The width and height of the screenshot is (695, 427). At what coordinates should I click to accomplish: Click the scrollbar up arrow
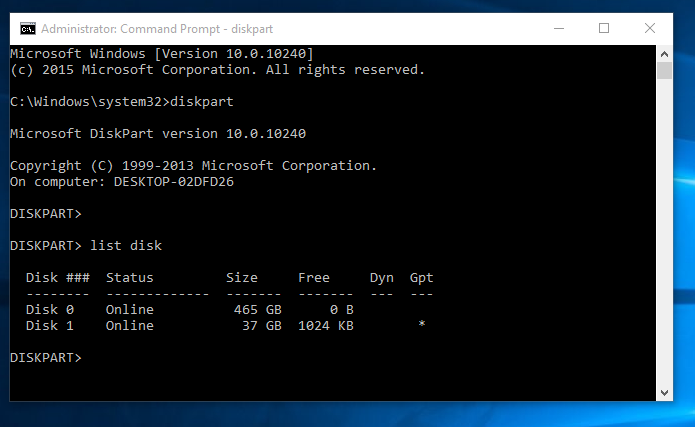[664, 54]
